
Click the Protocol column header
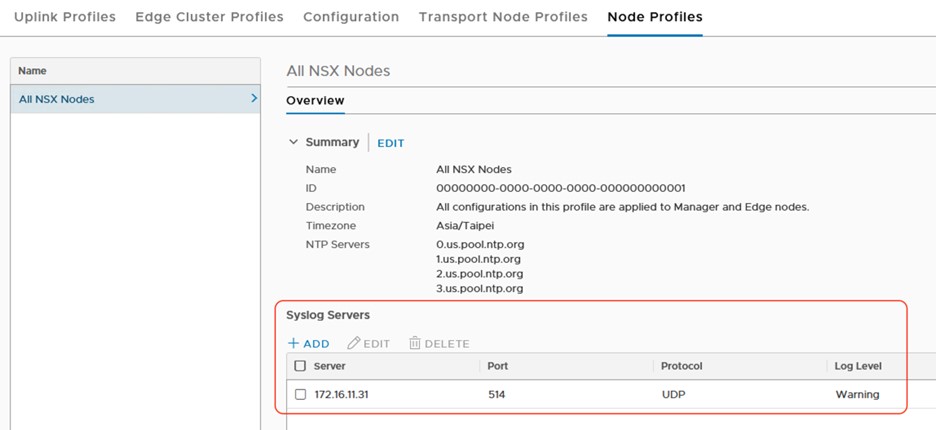click(682, 366)
